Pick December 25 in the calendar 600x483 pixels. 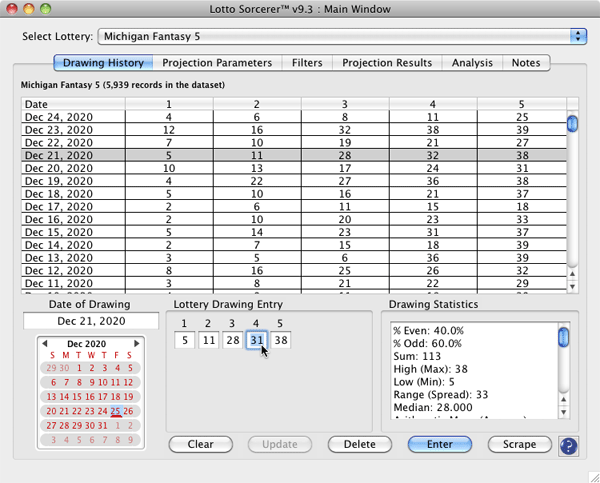pos(116,411)
